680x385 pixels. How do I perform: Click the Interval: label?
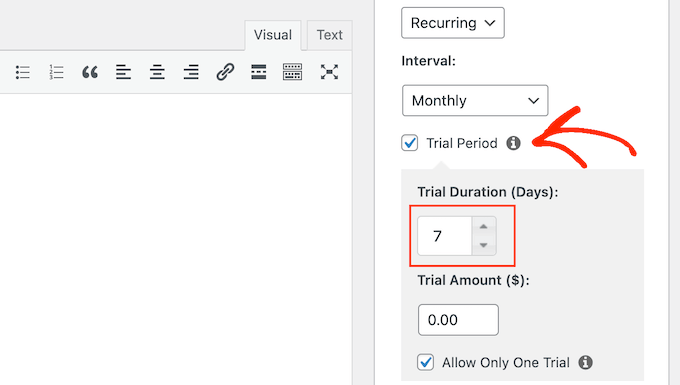point(428,61)
